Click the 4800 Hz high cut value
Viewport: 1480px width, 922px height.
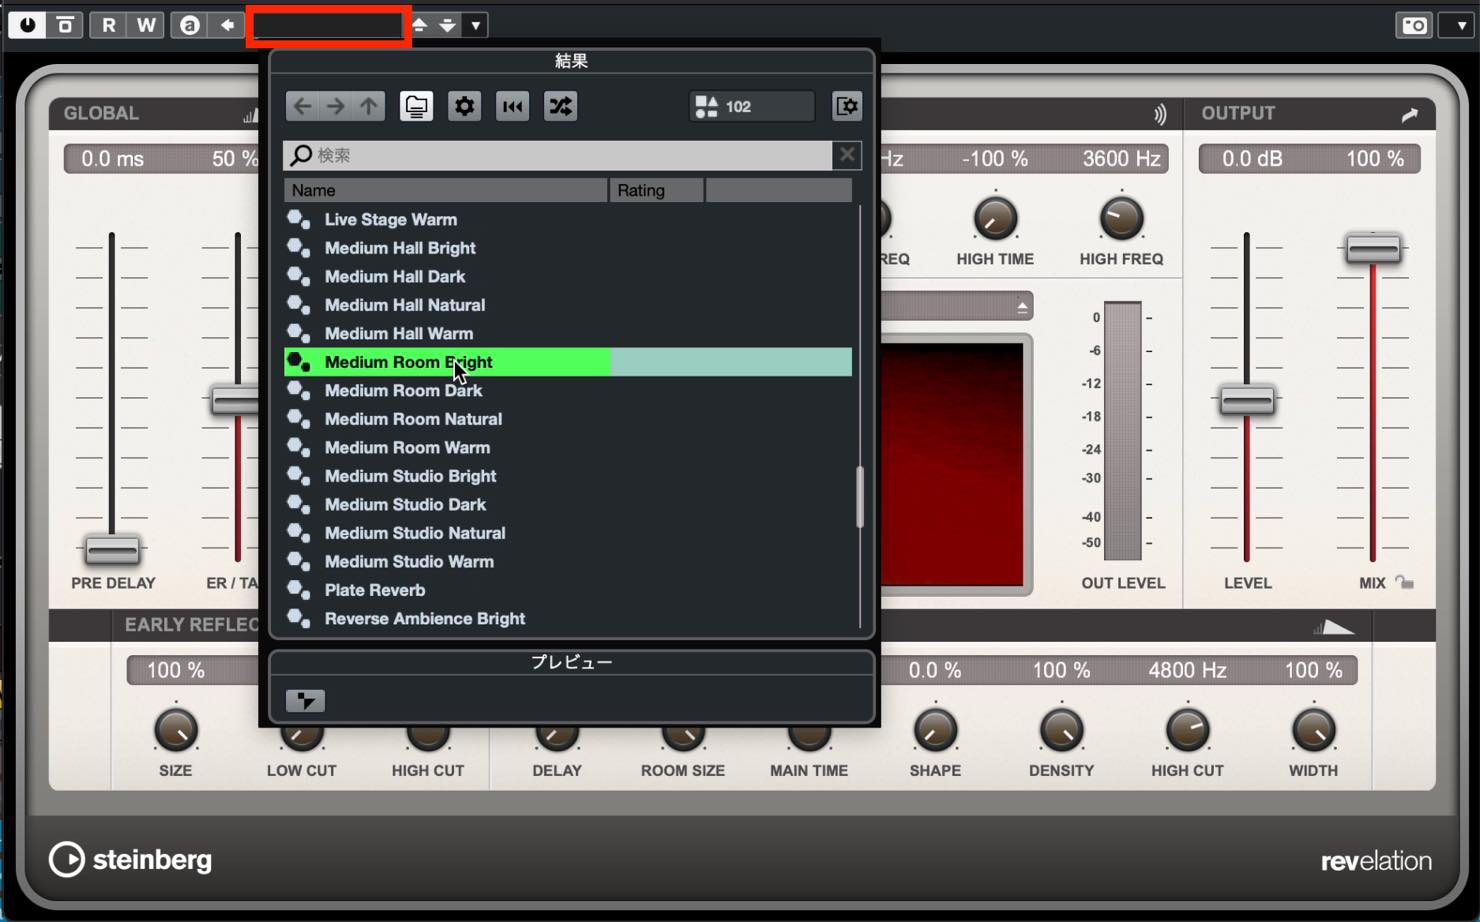(1187, 670)
